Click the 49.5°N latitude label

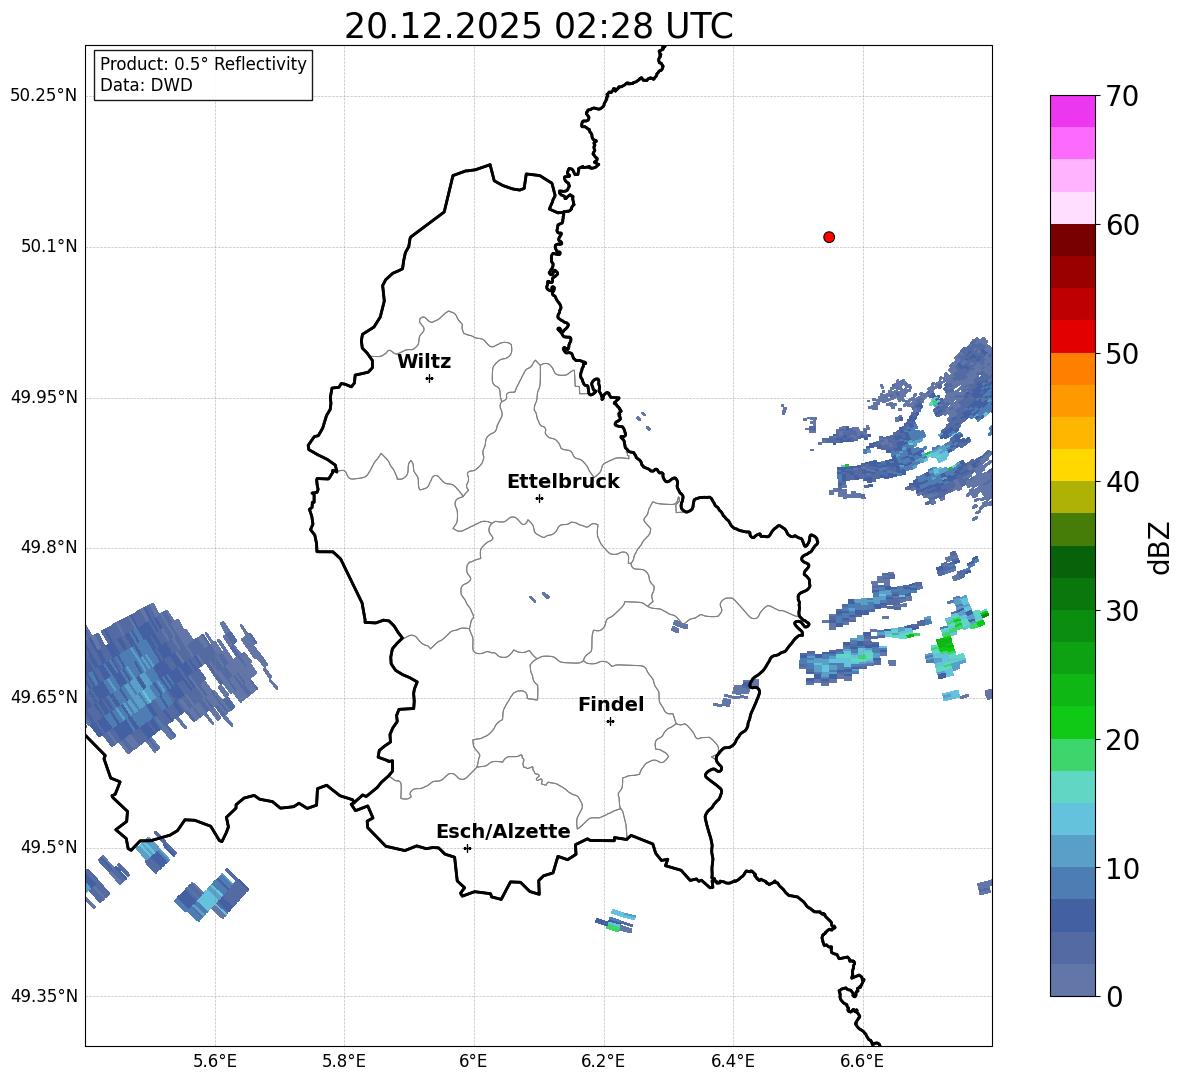pyautogui.click(x=49, y=846)
